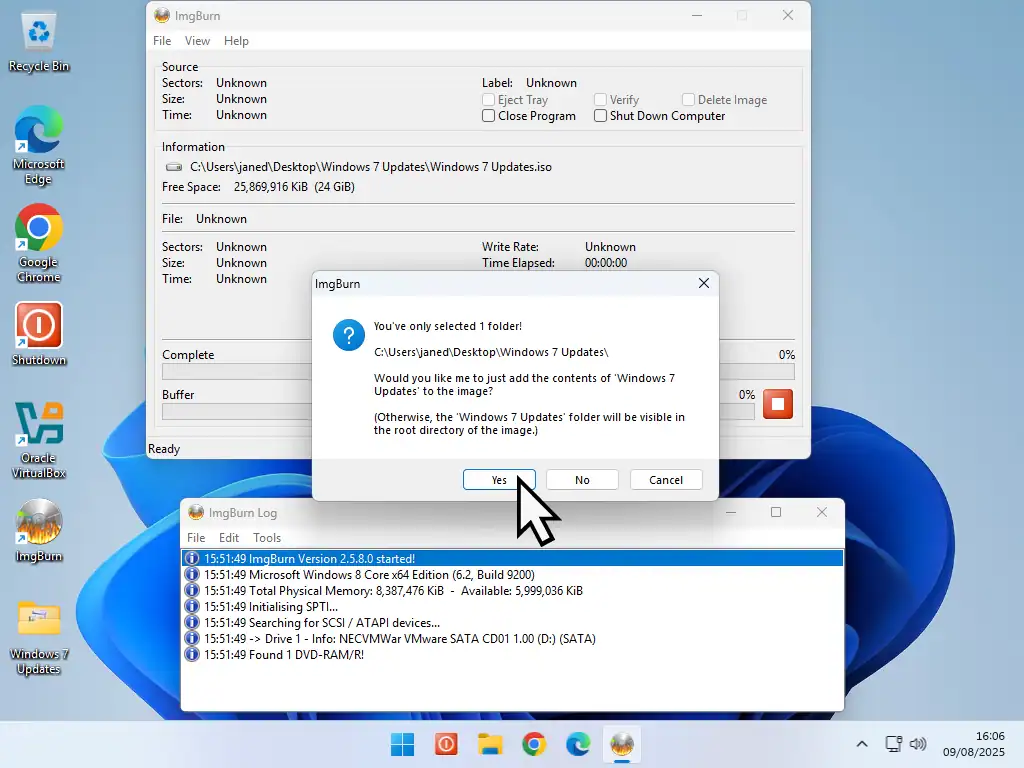Enable the Shut Down Computer checkbox
This screenshot has width=1024, height=768.
coord(601,116)
